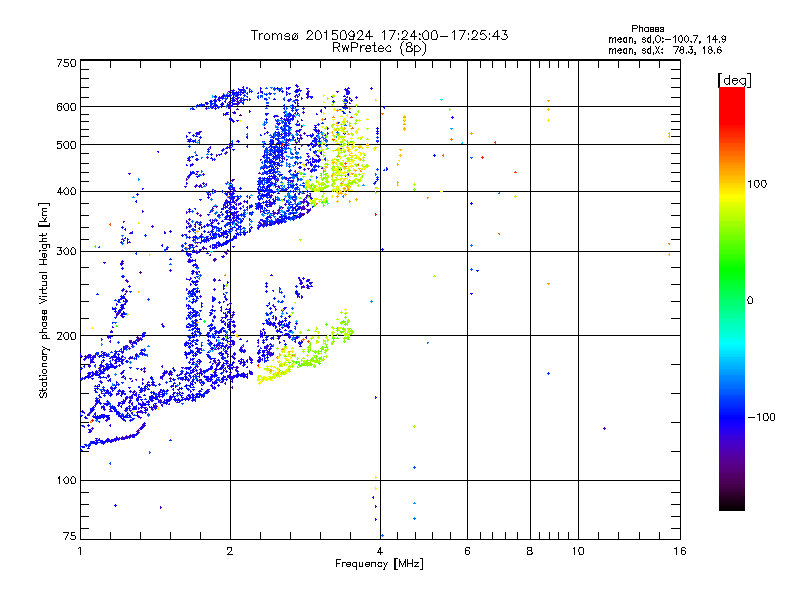Click the x-axis tick label '6'
Screen dimensions: 800x600
467,551
